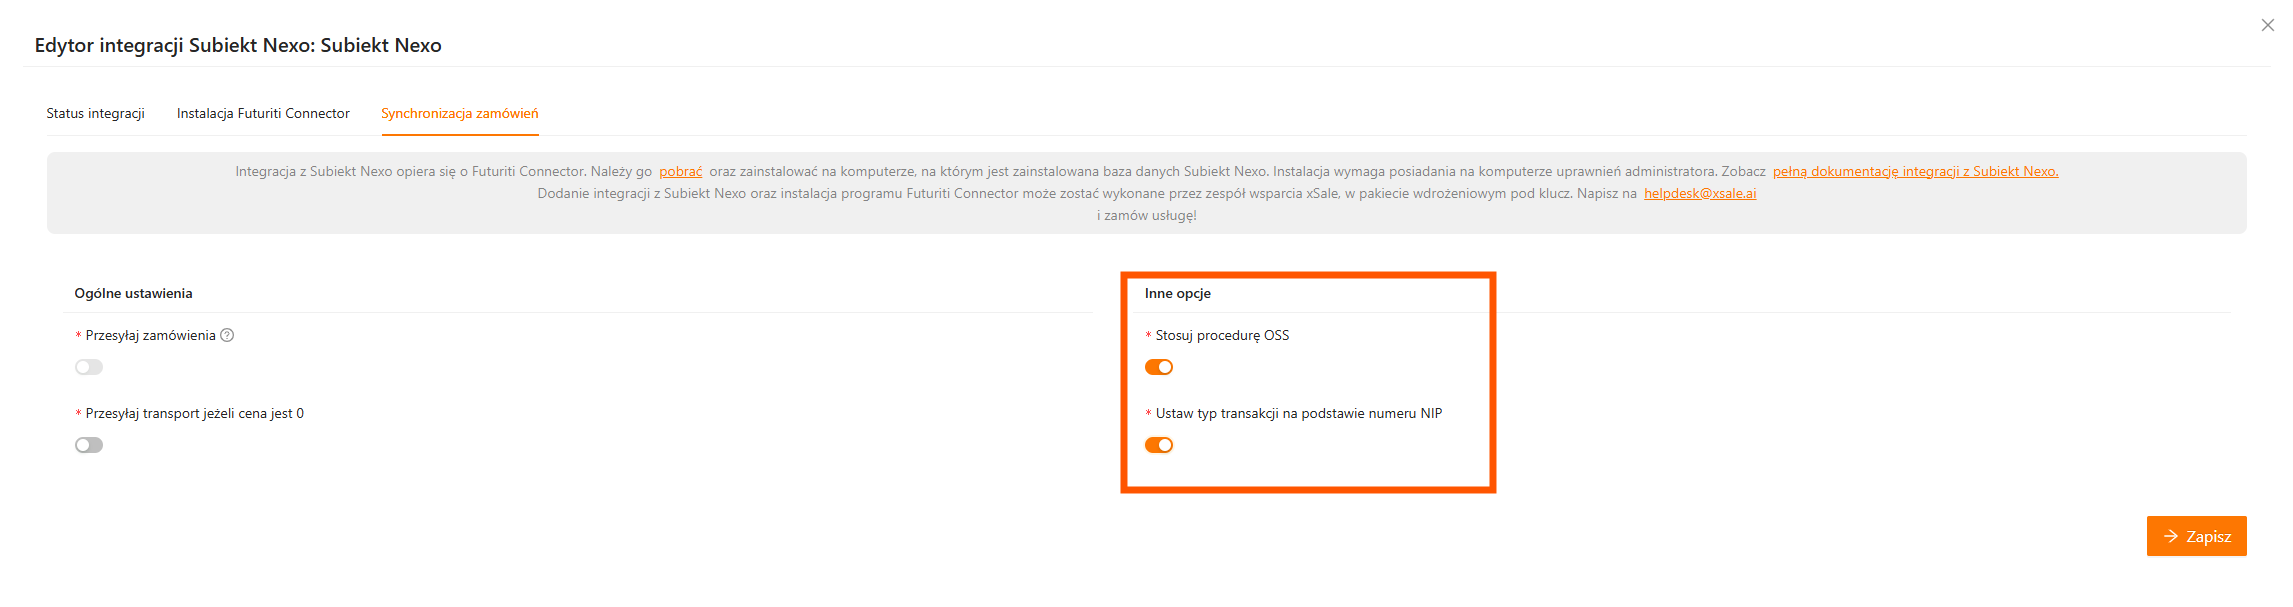Open pełną dokumentację integracji link
The height and width of the screenshot is (607, 2293).
(x=1915, y=171)
